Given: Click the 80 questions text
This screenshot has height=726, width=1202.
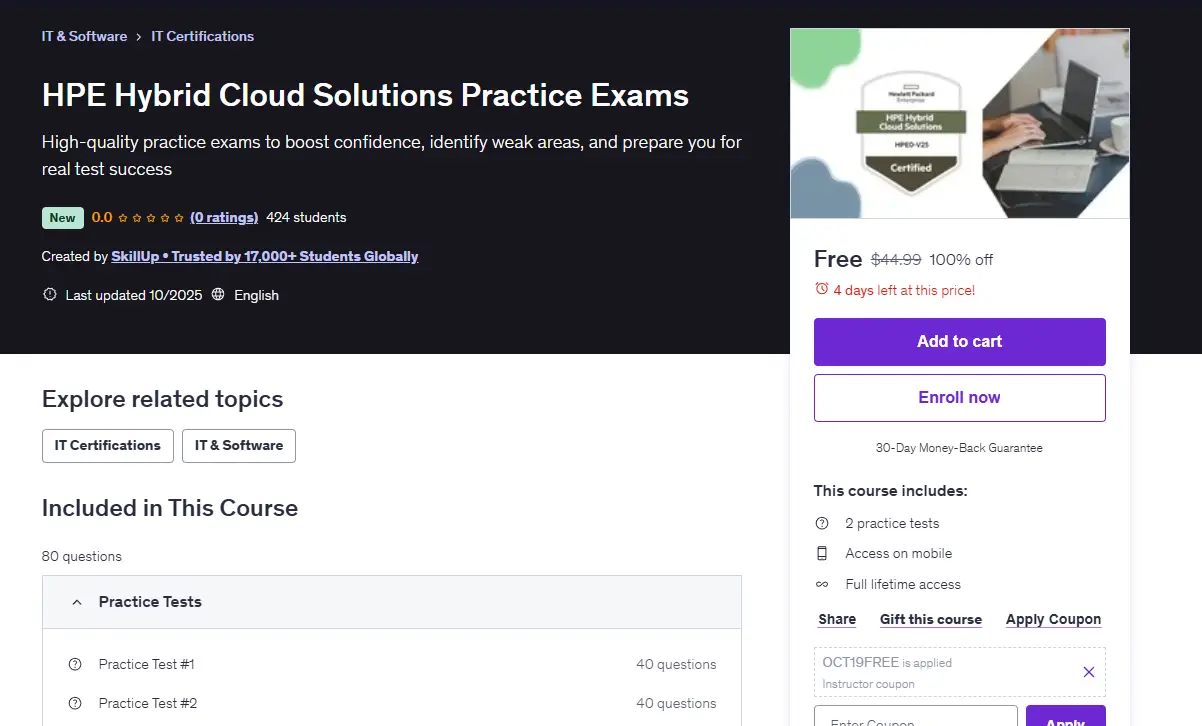Looking at the screenshot, I should [x=82, y=556].
